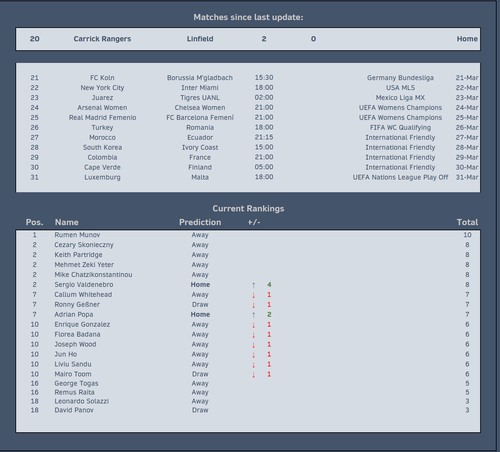
Task: Click the Carrick Rangers team name
Action: (102, 39)
